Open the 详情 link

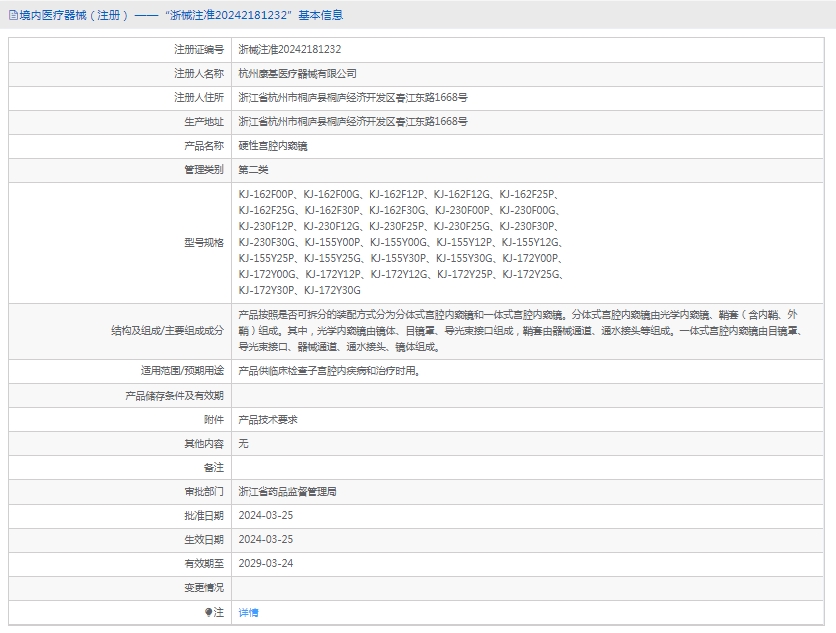pyautogui.click(x=248, y=612)
